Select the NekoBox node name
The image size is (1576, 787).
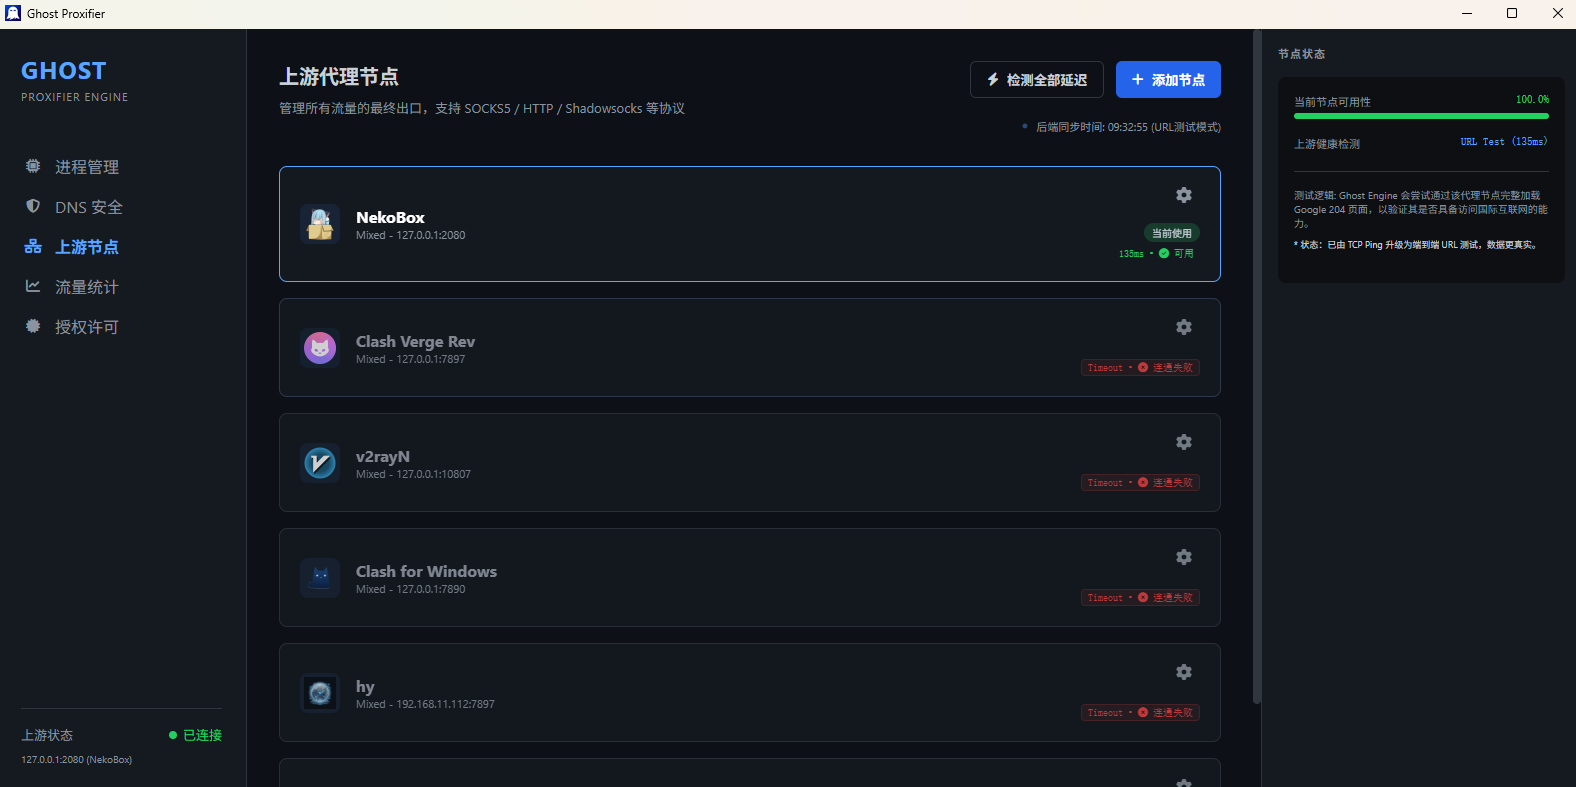tap(390, 217)
